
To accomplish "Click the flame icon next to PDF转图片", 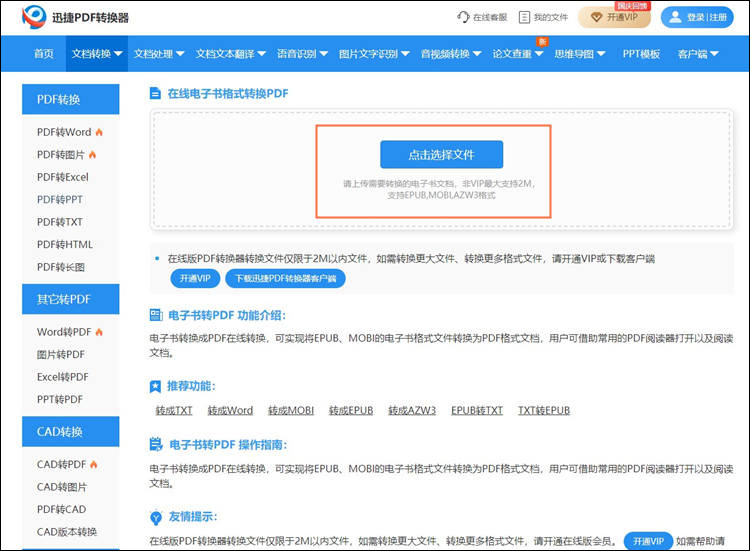I will (92, 154).
